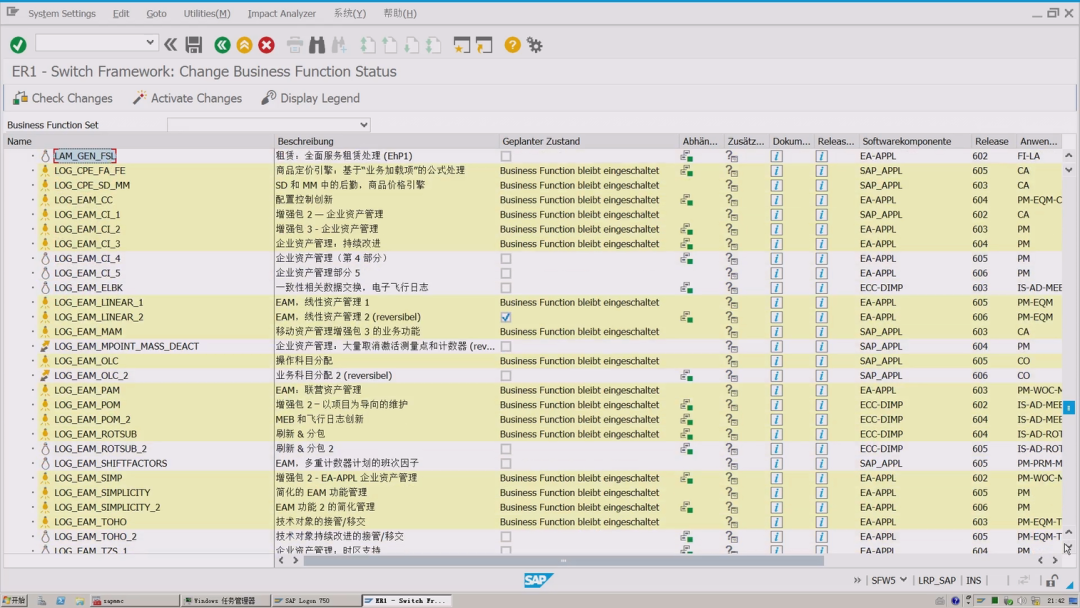Open release info icon for LOG_EAM_PAM row

pos(821,390)
